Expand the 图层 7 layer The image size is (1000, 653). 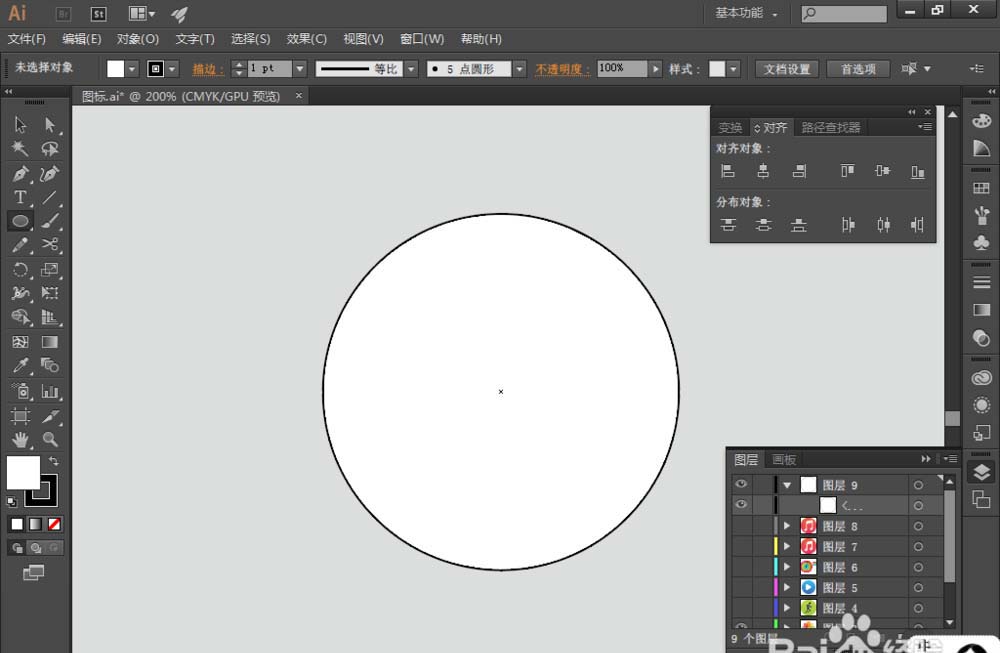787,547
